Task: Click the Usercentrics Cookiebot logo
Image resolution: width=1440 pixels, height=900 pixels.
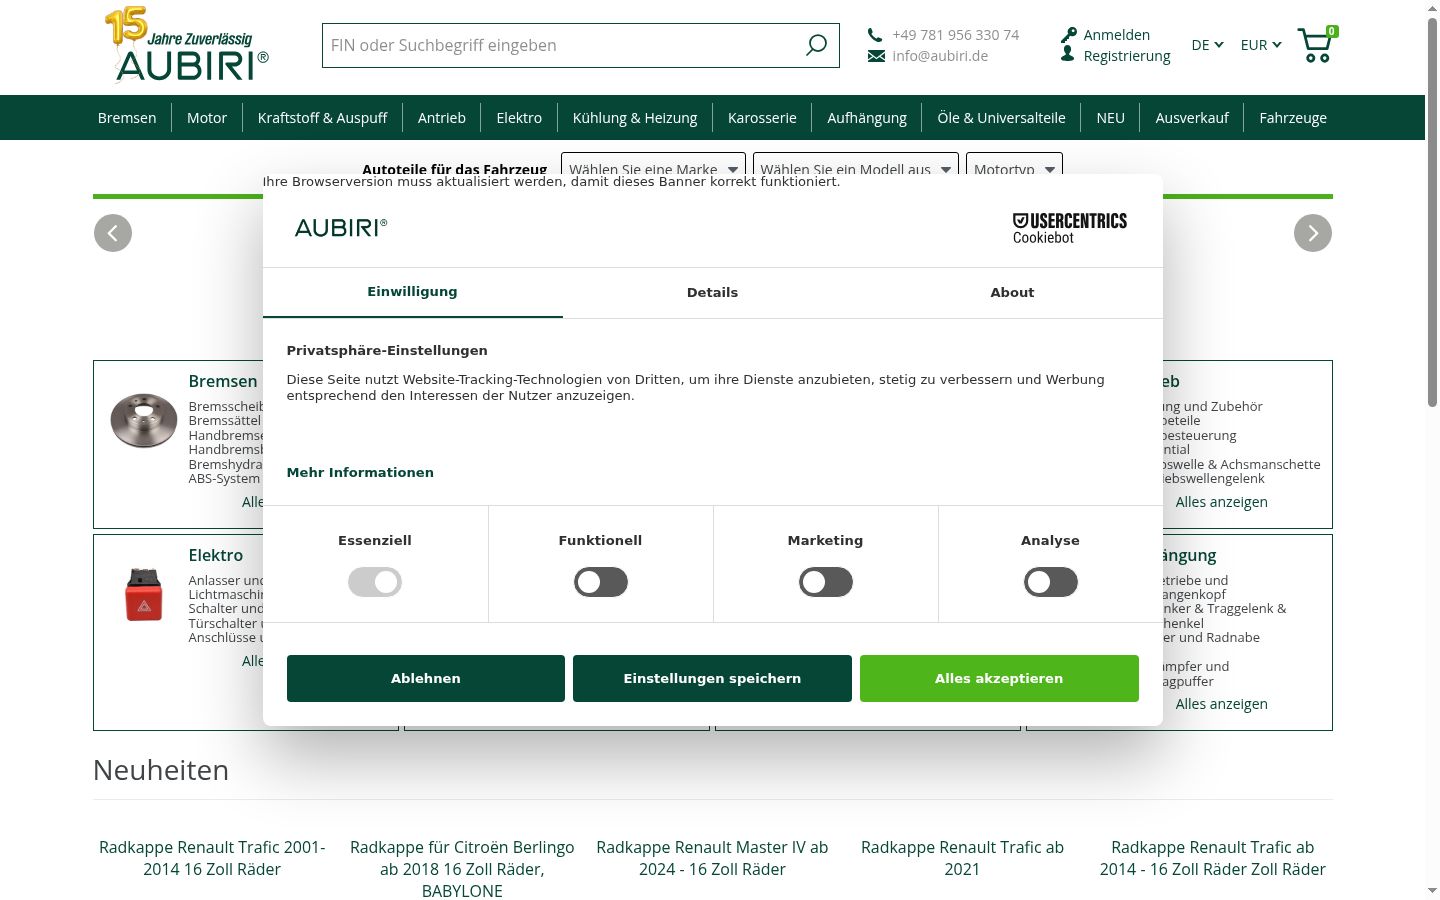Action: pos(1069,228)
